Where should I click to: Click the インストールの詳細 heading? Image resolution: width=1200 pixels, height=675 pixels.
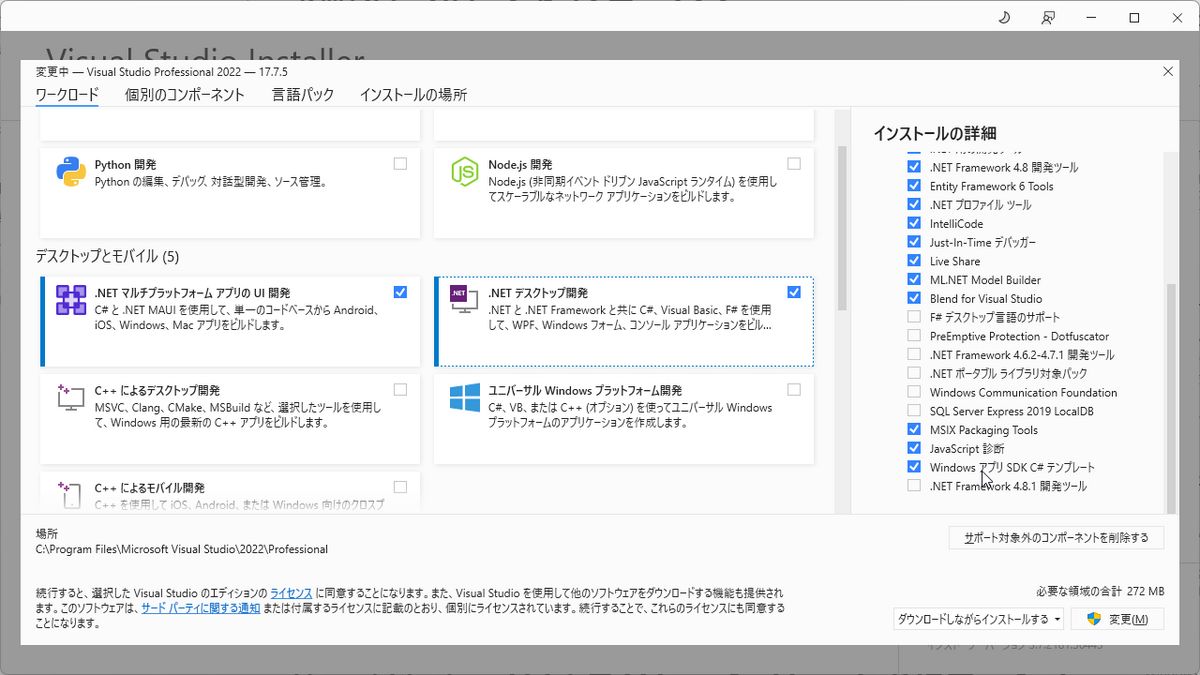(x=935, y=133)
